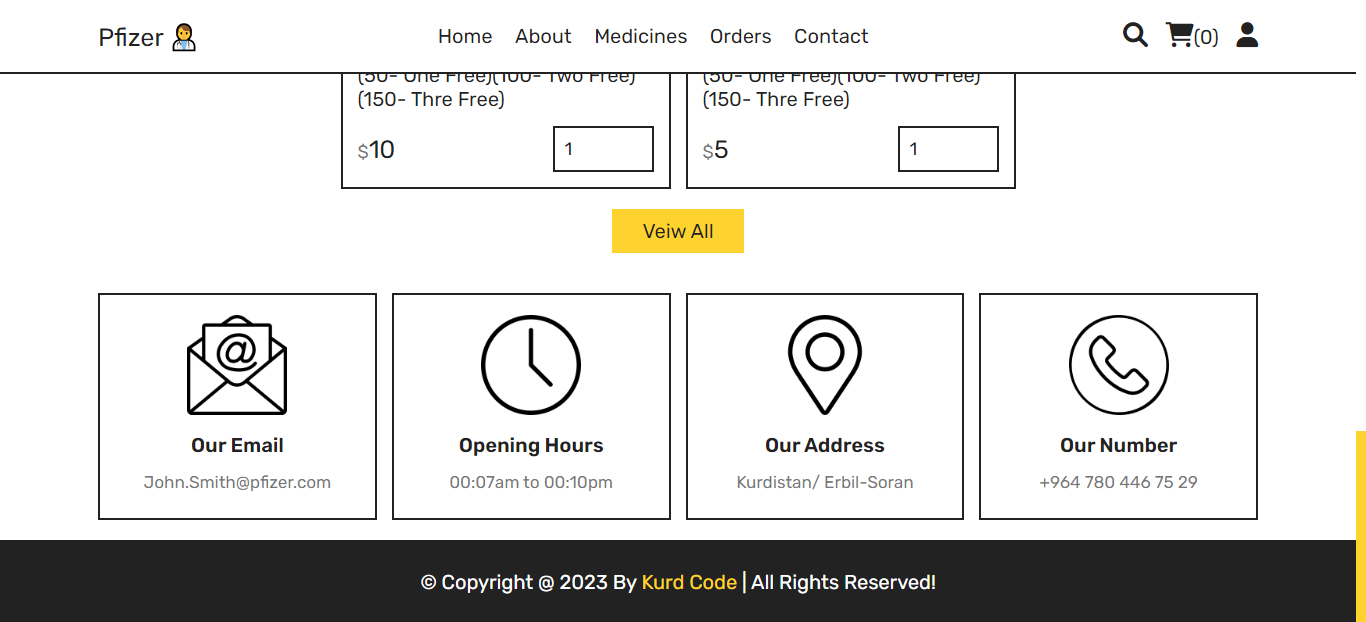
Task: Click the Opening Hours heading
Action: click(531, 445)
